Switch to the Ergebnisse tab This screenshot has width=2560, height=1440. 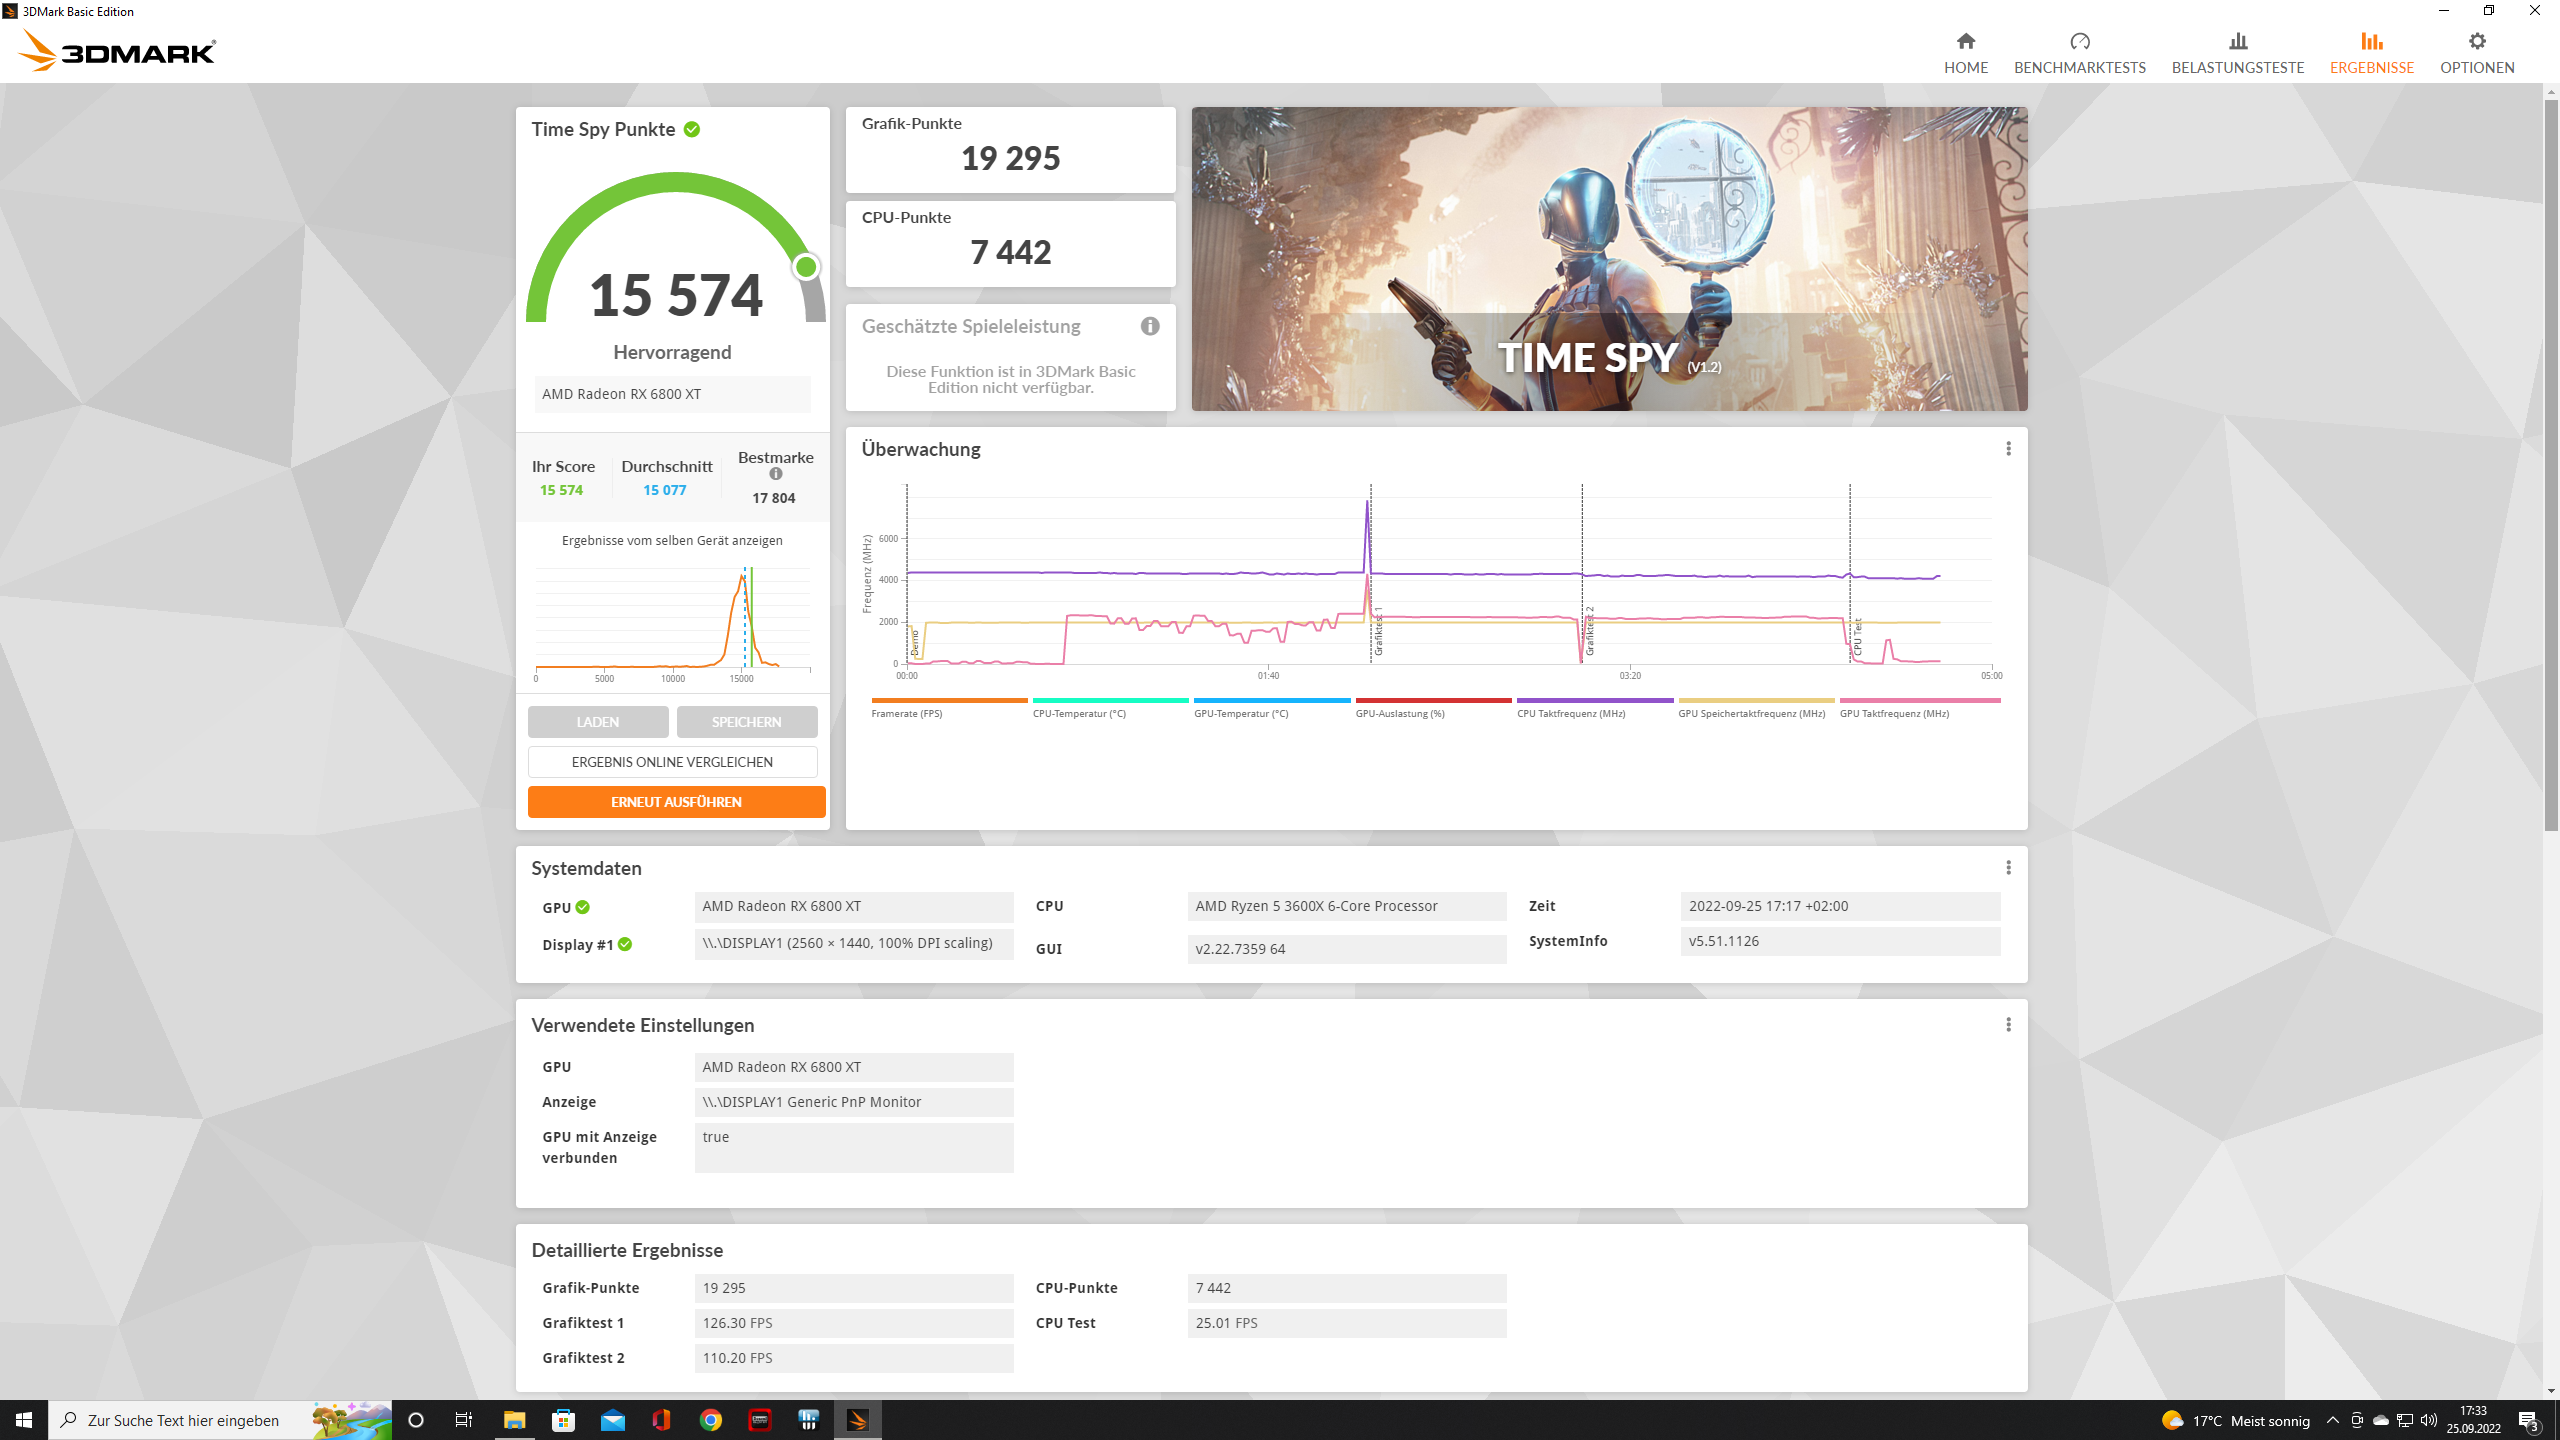tap(2371, 50)
